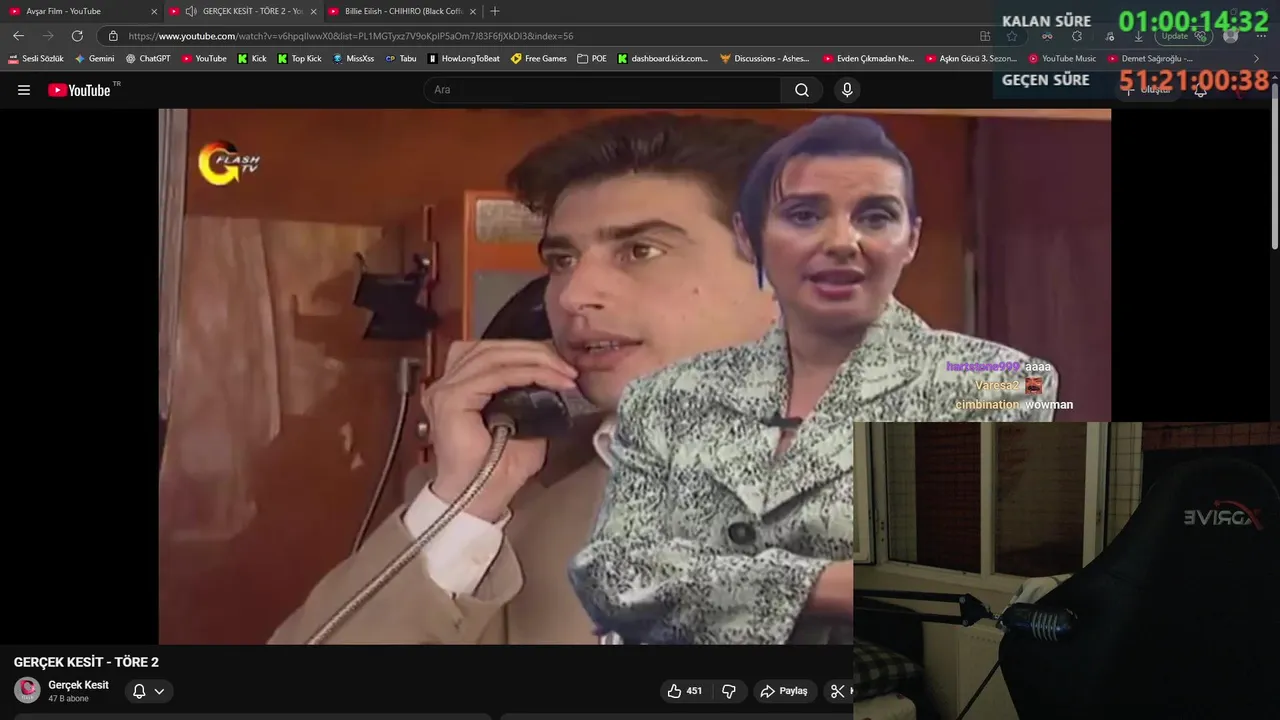The width and height of the screenshot is (1280, 720).
Task: Mute tab via speaker icon on TÖRE 2 tab
Action: pos(190,11)
